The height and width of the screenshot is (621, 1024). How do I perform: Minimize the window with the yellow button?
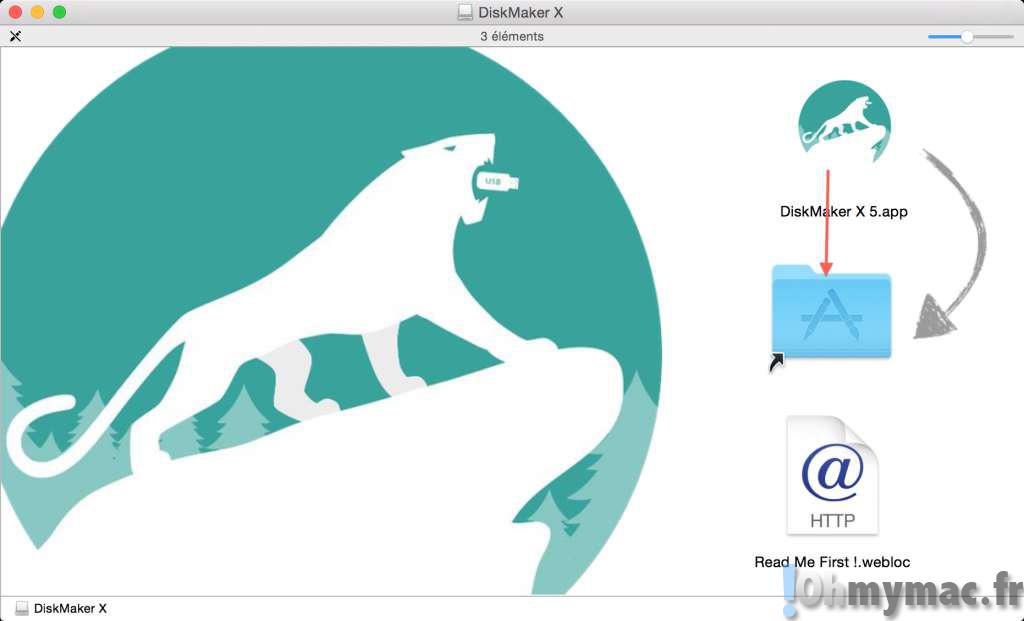click(x=37, y=12)
